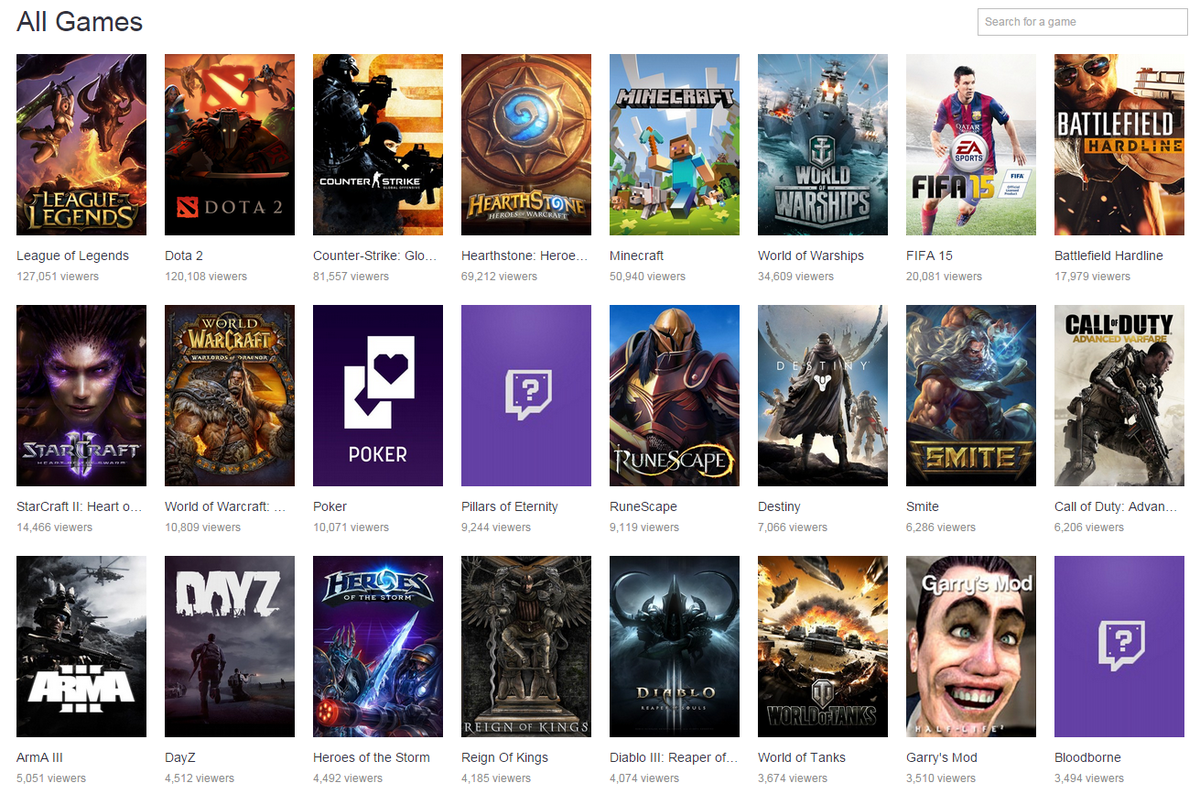
Task: Follow the RuneScape title link
Action: coord(643,507)
